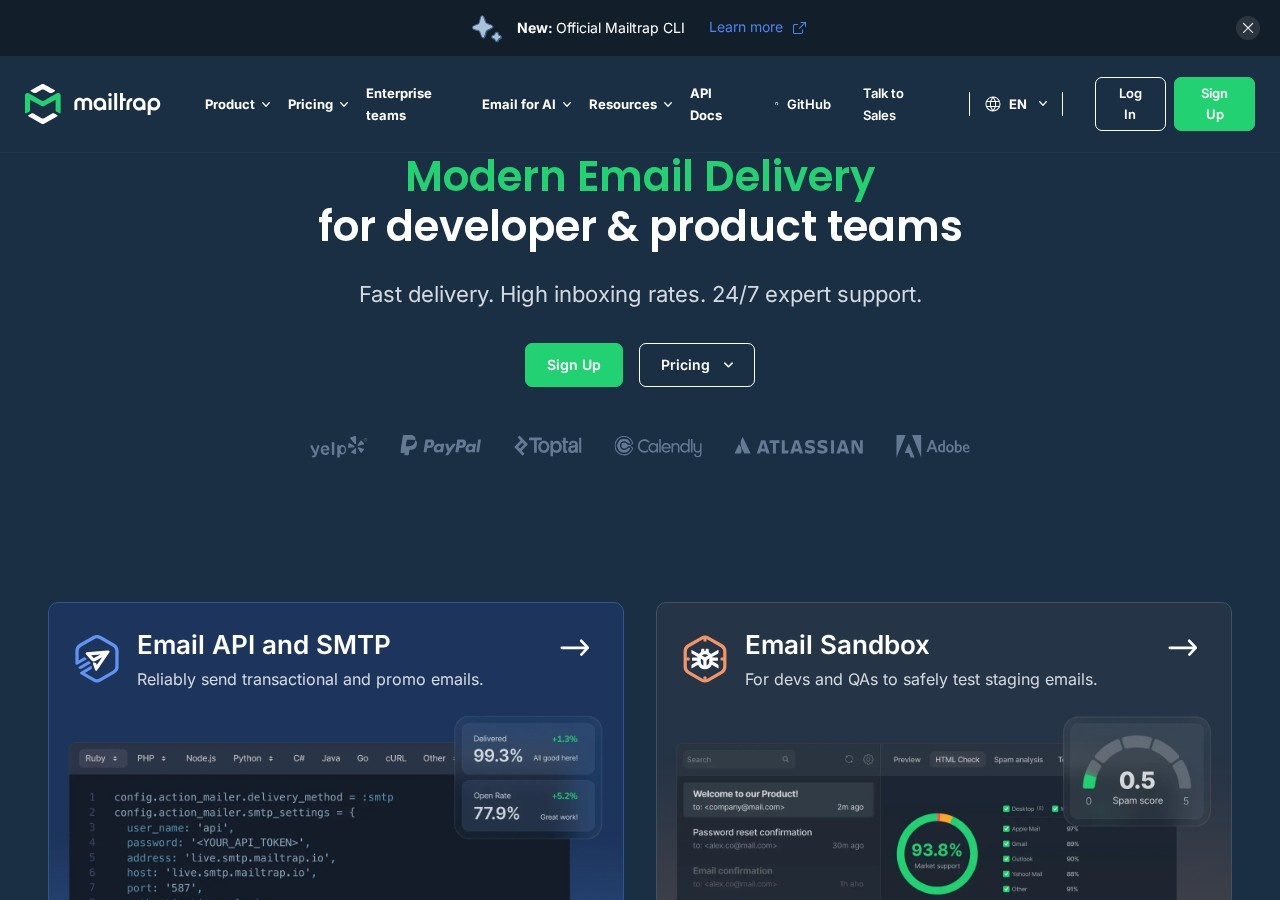
Task: Toggle the Desktop checkbox in HTML Check
Action: tap(1005, 808)
